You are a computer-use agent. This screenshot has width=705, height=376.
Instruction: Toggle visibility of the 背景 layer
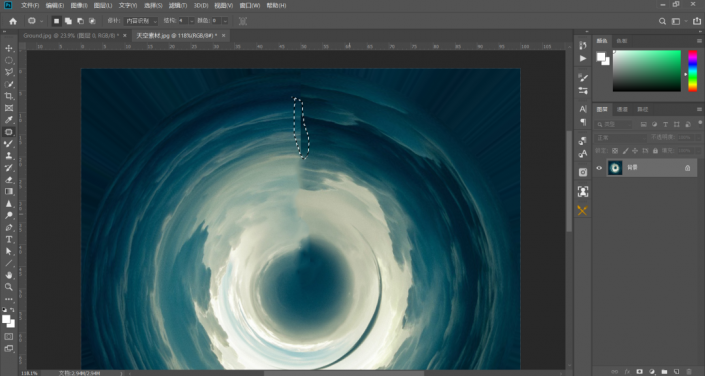[599, 168]
